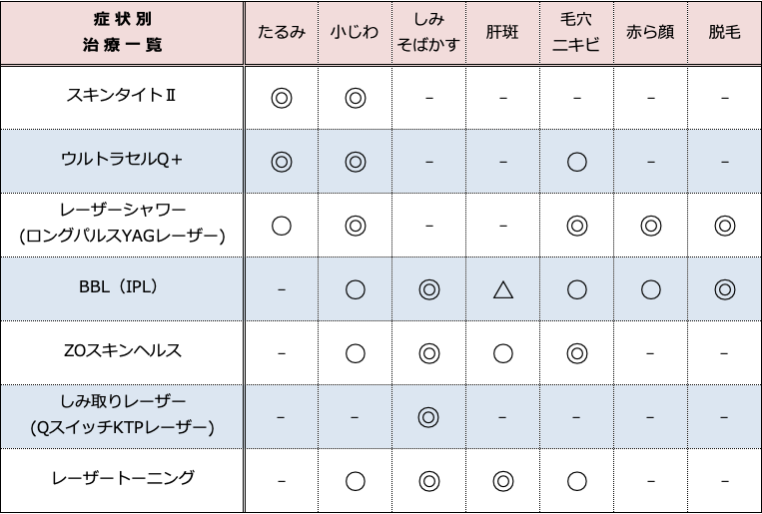The image size is (762, 514).
Task: Click the ZOスキンヘルス row label
Action: (122, 353)
